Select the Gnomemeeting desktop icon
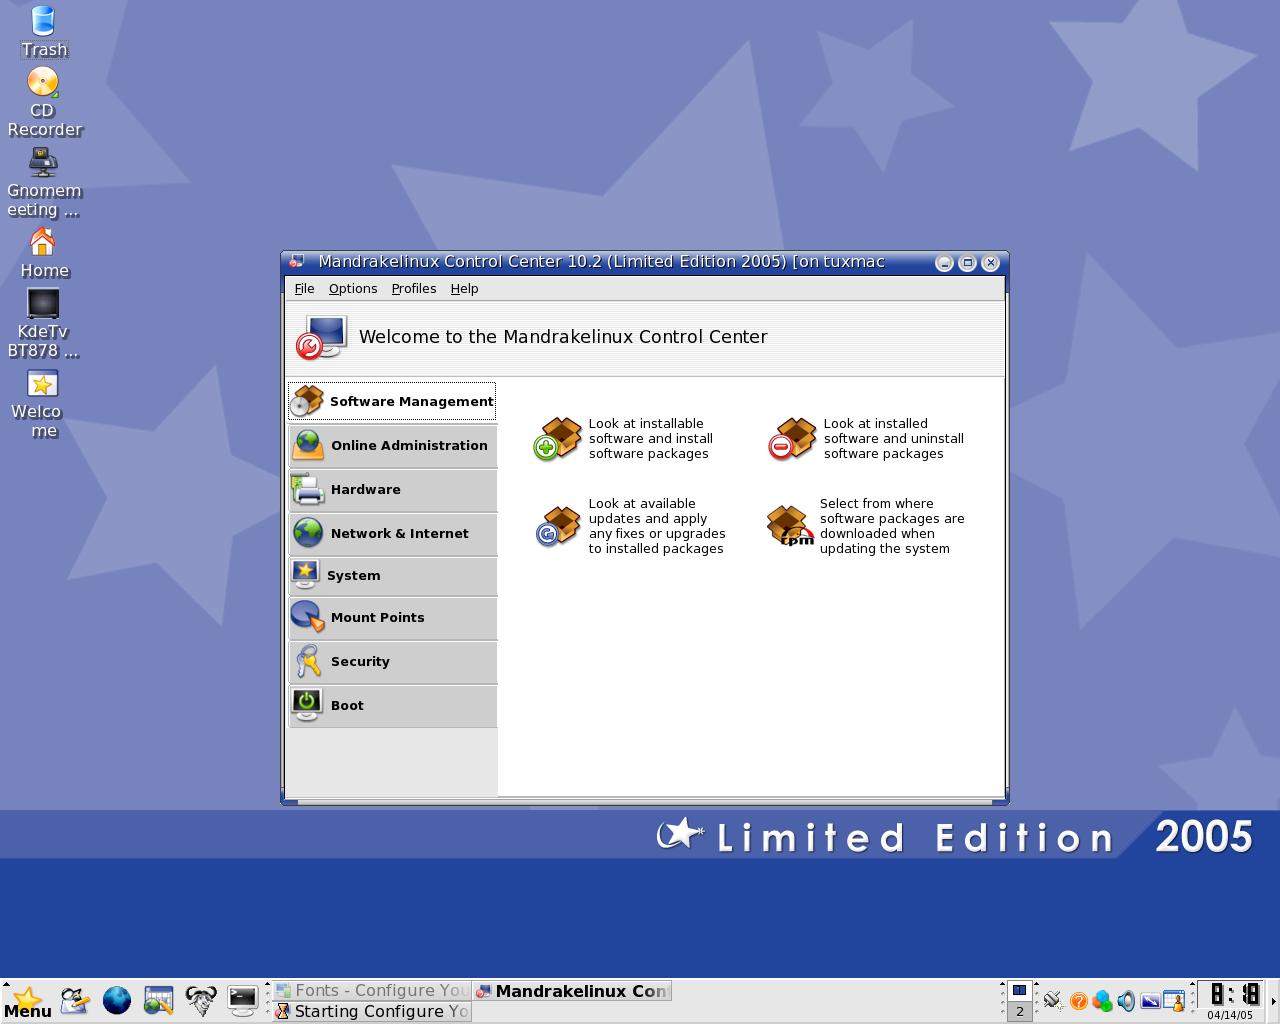The image size is (1280, 1024). click(x=44, y=183)
